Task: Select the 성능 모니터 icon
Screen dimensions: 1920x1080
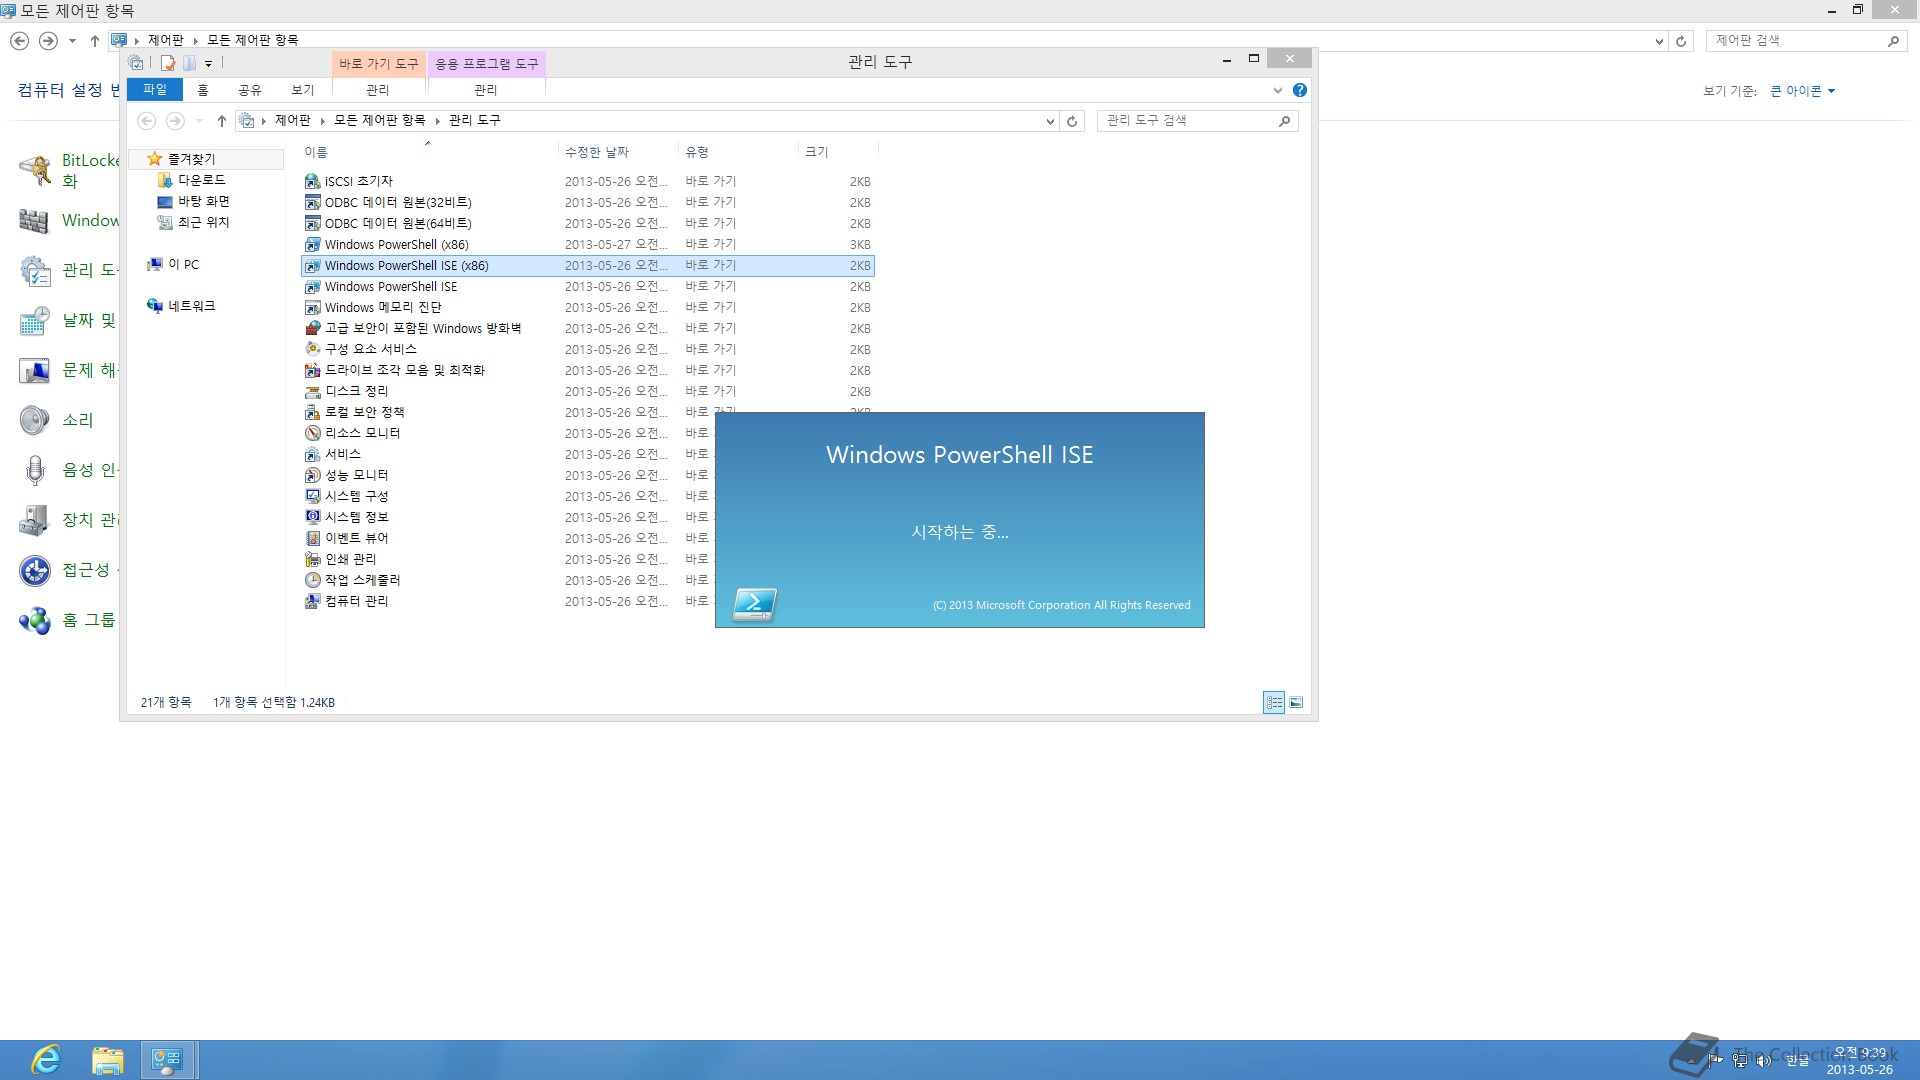Action: pos(313,476)
